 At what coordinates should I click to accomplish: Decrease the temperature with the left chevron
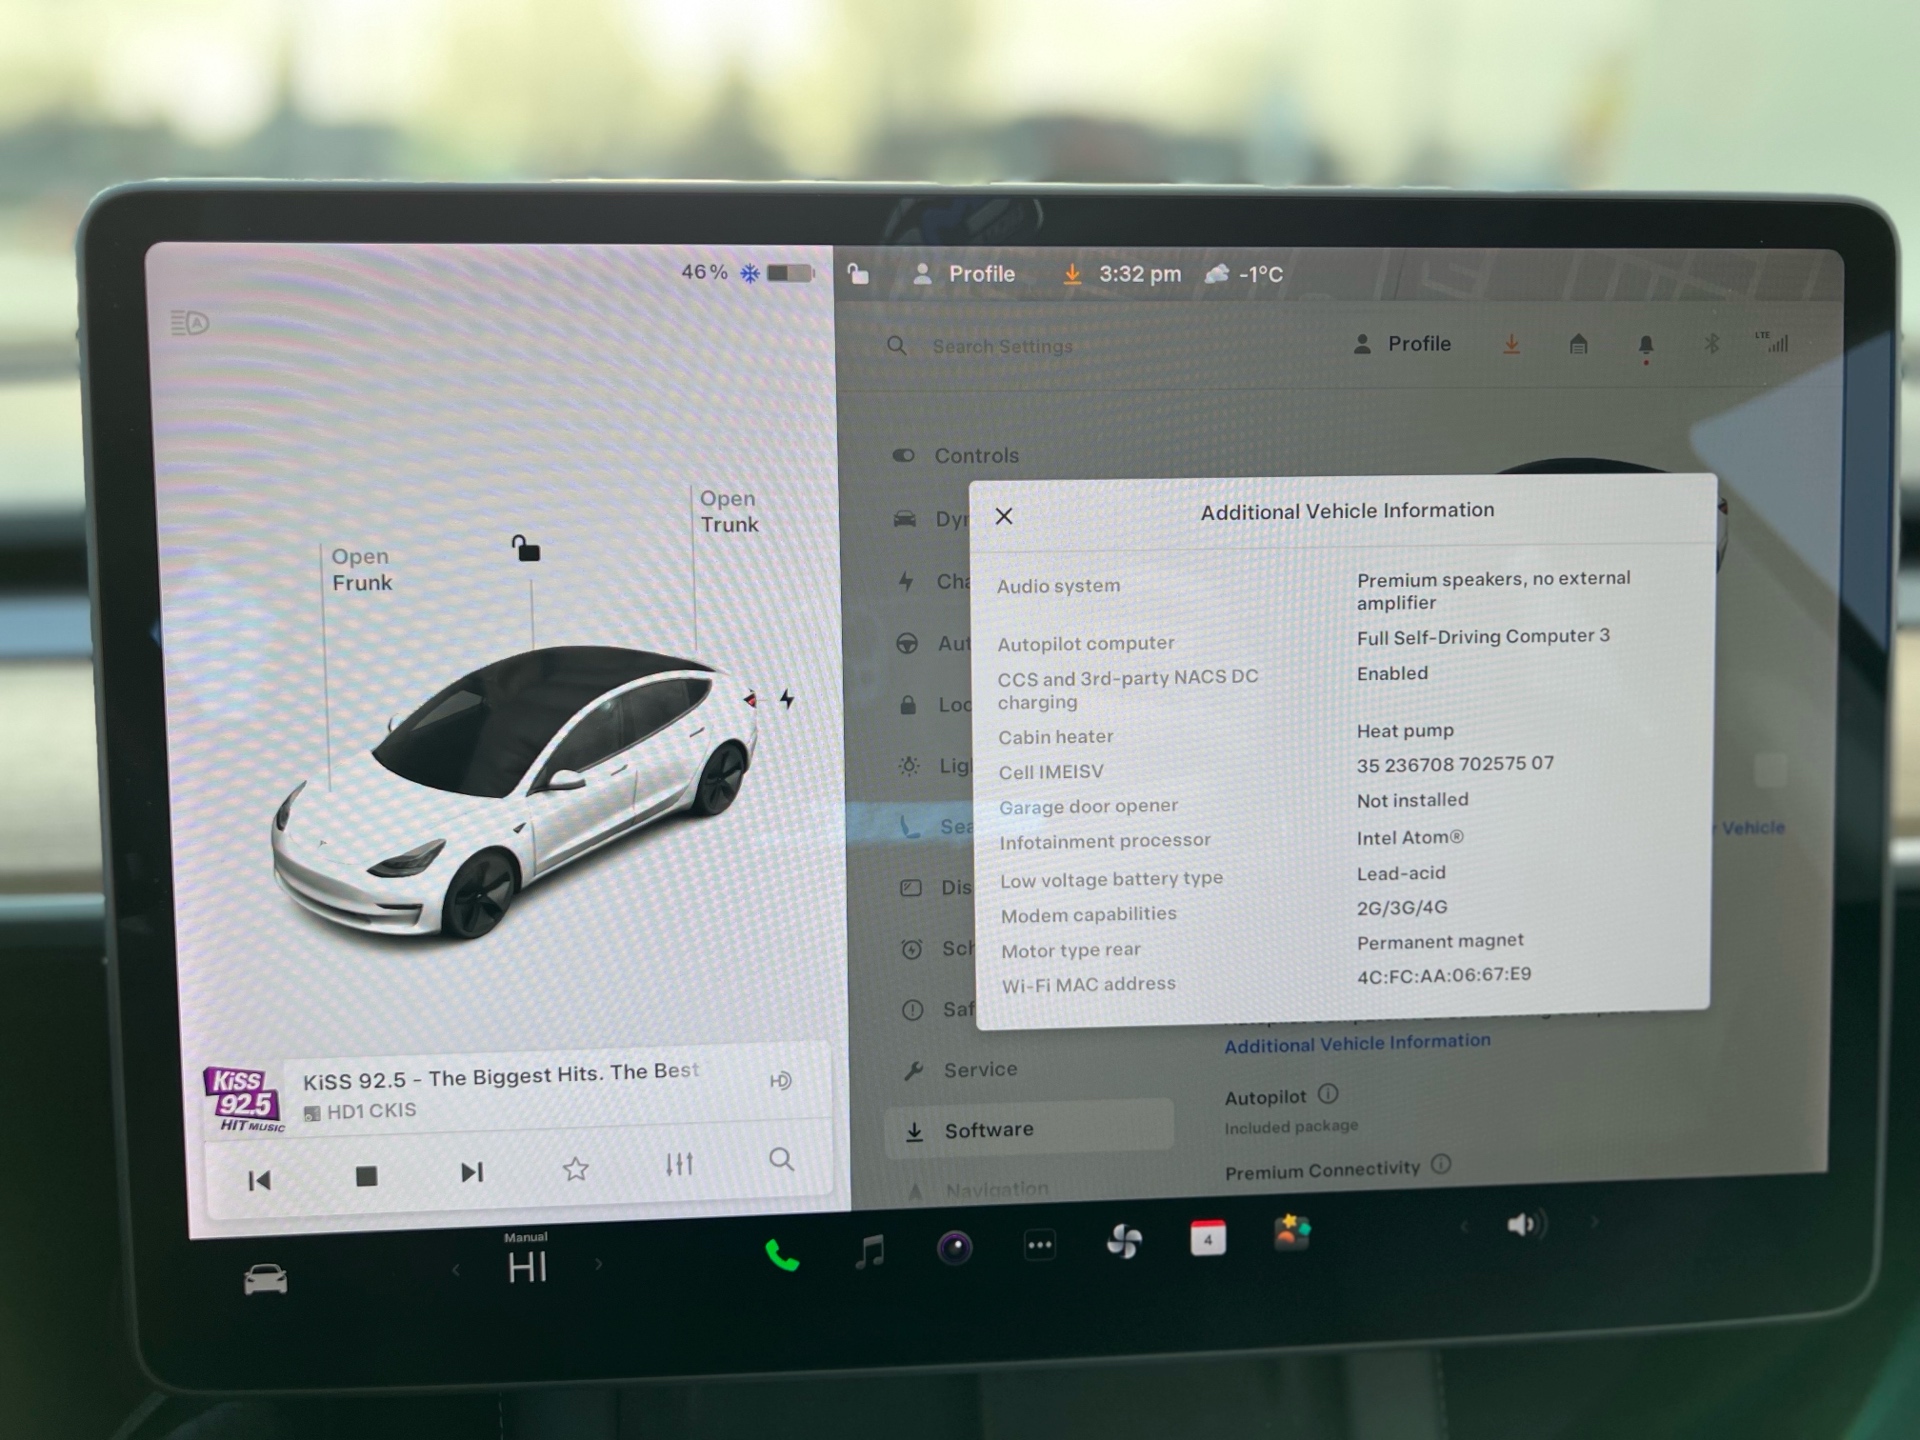(456, 1270)
